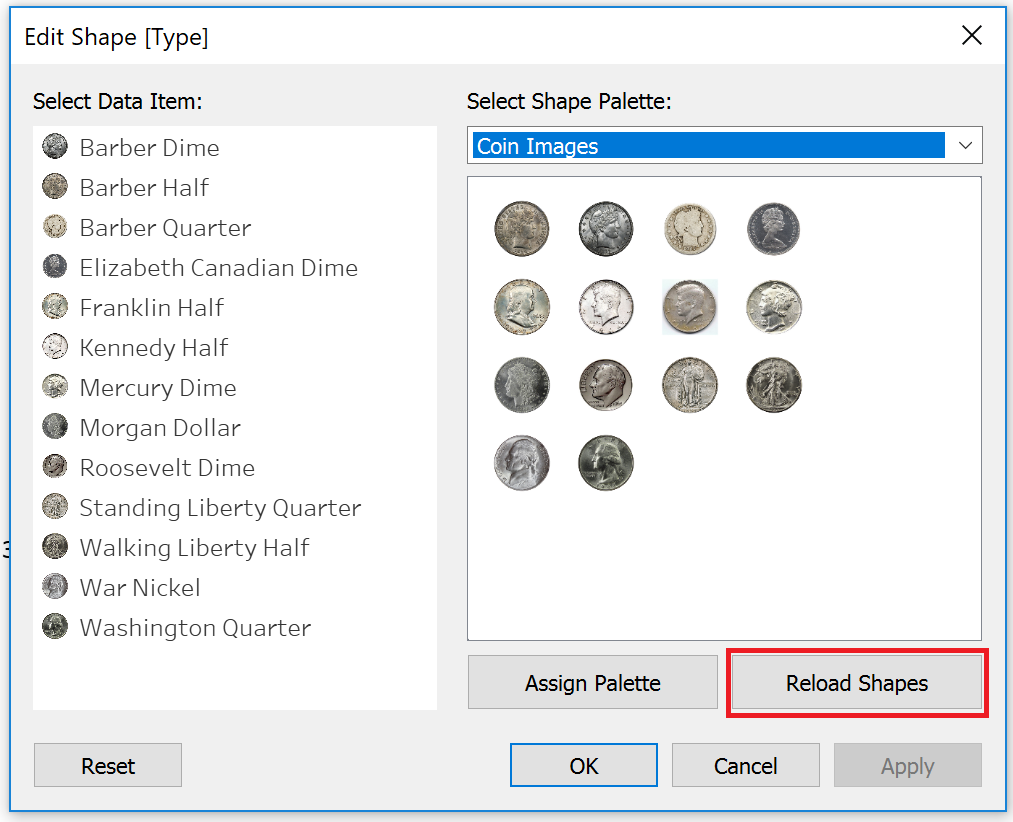The image size is (1013, 822).
Task: Confirm with the OK button
Action: 584,765
